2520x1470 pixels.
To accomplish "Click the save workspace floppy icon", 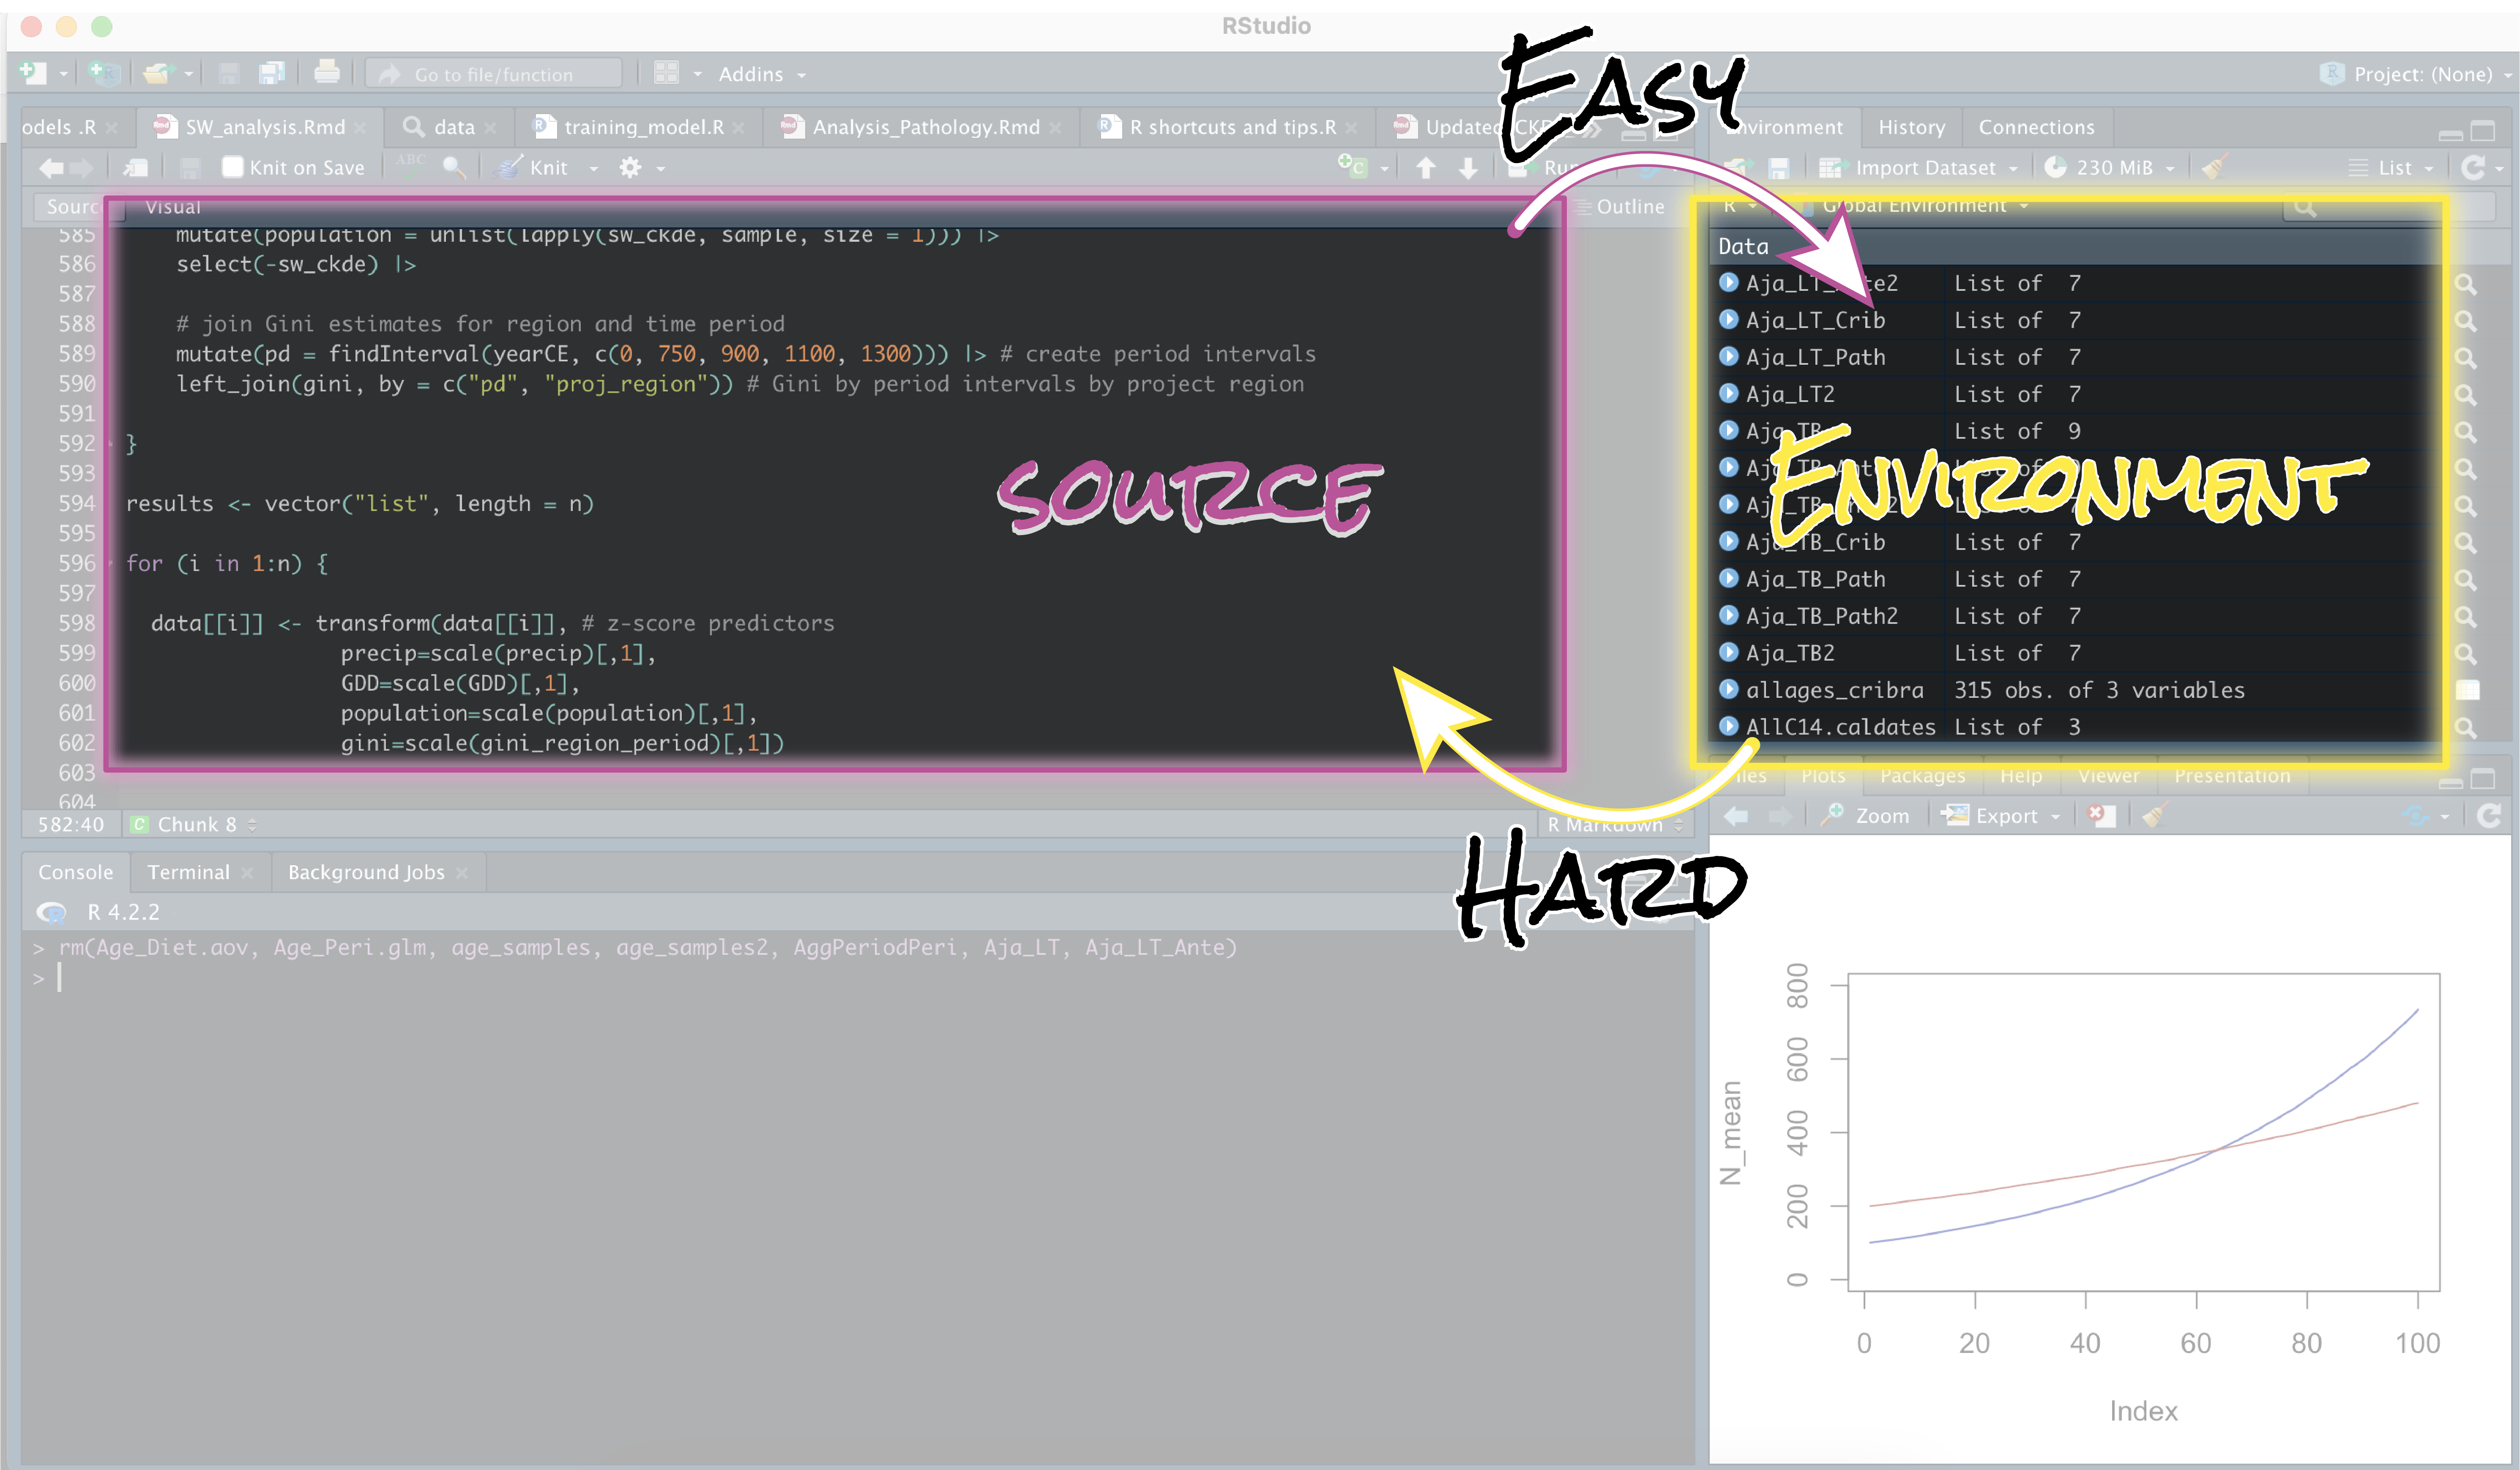I will [1778, 168].
